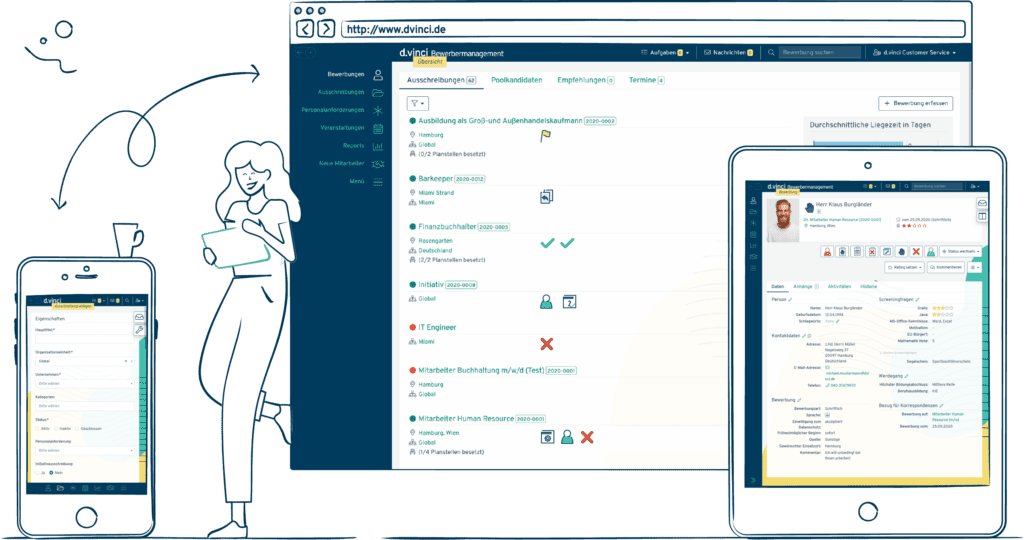The image size is (1024, 540).
Task: Click the hand icon in tablet action toolbar
Action: point(901,251)
